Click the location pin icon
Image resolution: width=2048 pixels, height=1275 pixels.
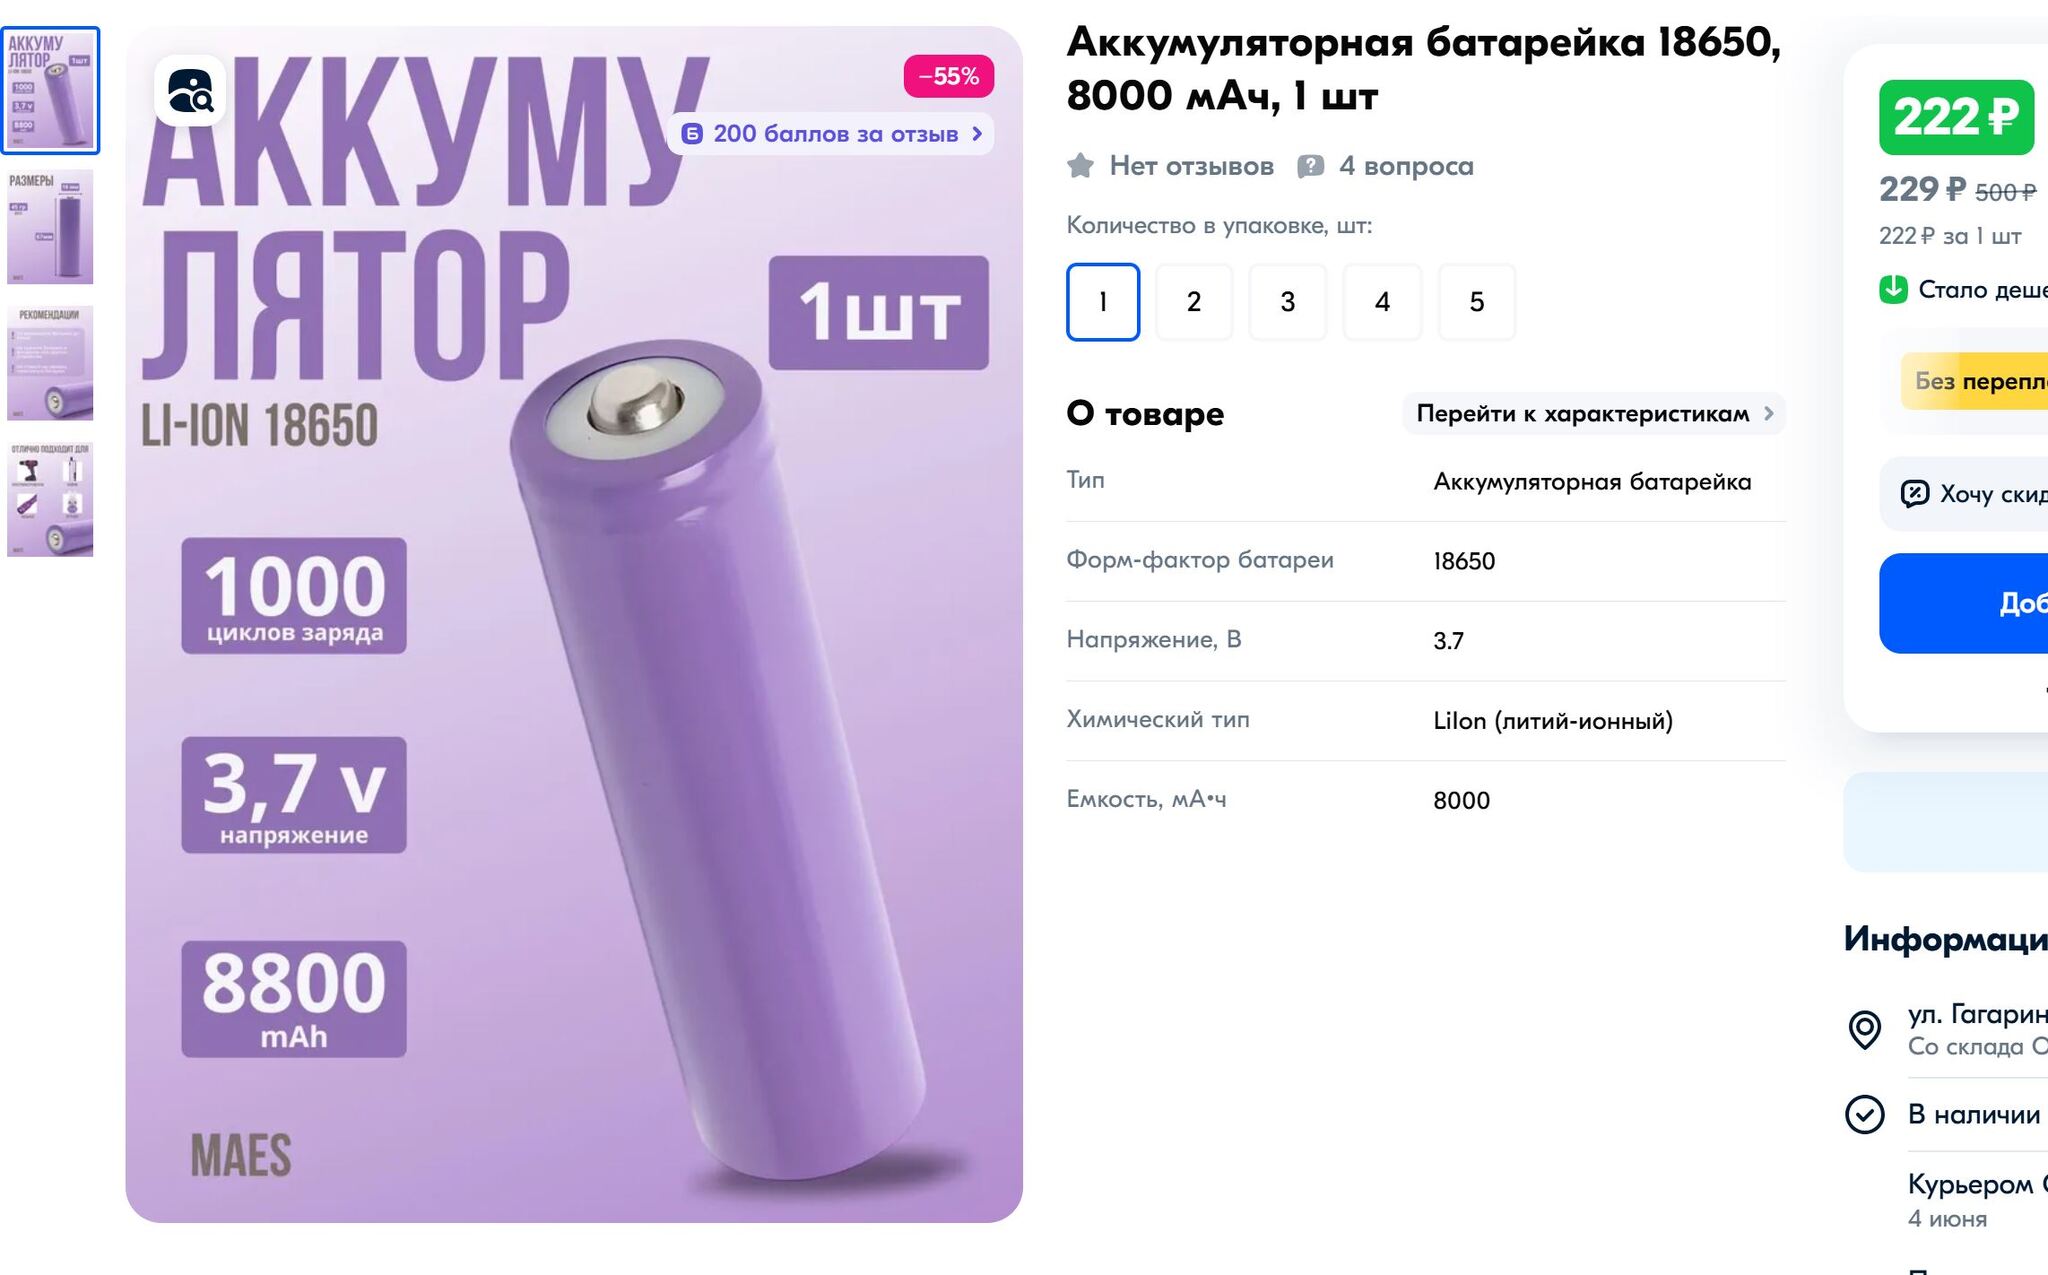pos(1864,1030)
